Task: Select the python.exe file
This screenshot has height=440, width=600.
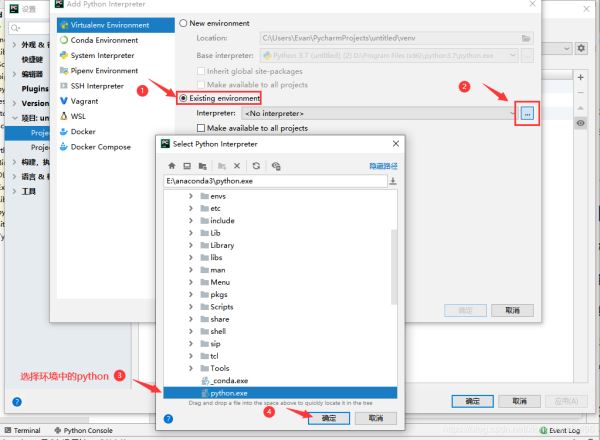Action: coord(280,393)
